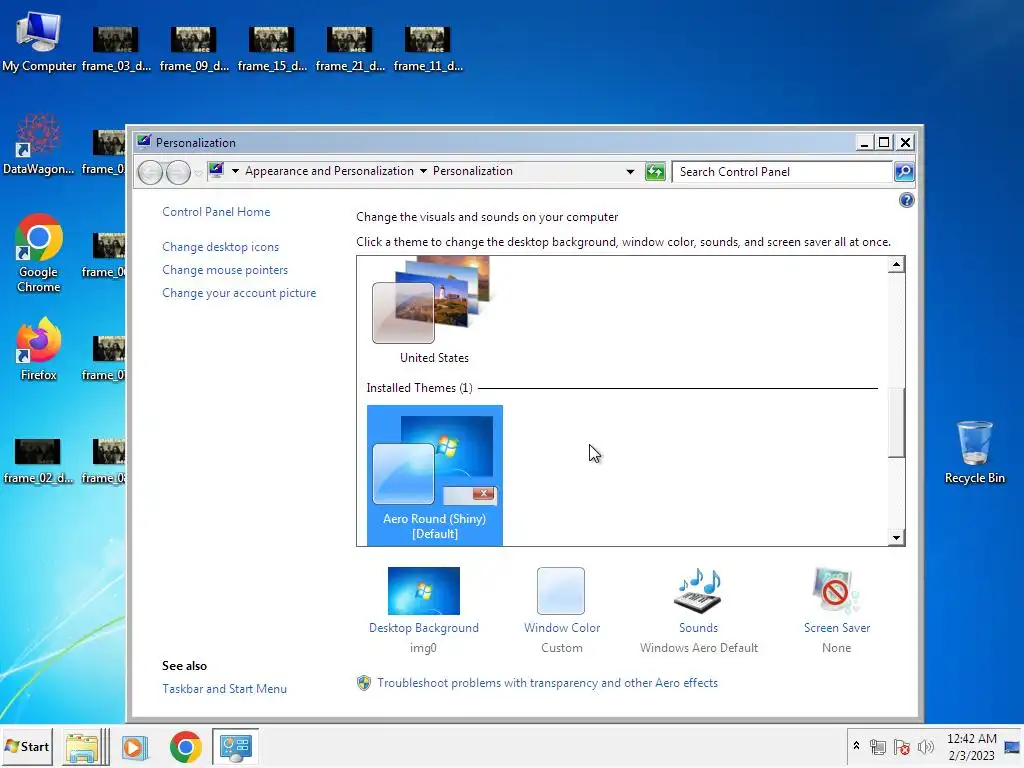Select the Firefox desktop shortcut

39,349
